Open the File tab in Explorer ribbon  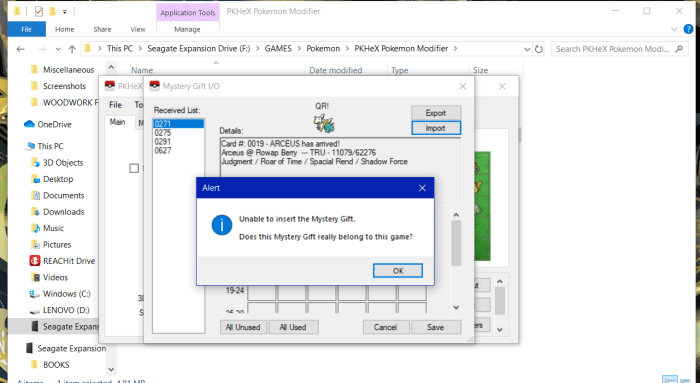click(27, 29)
